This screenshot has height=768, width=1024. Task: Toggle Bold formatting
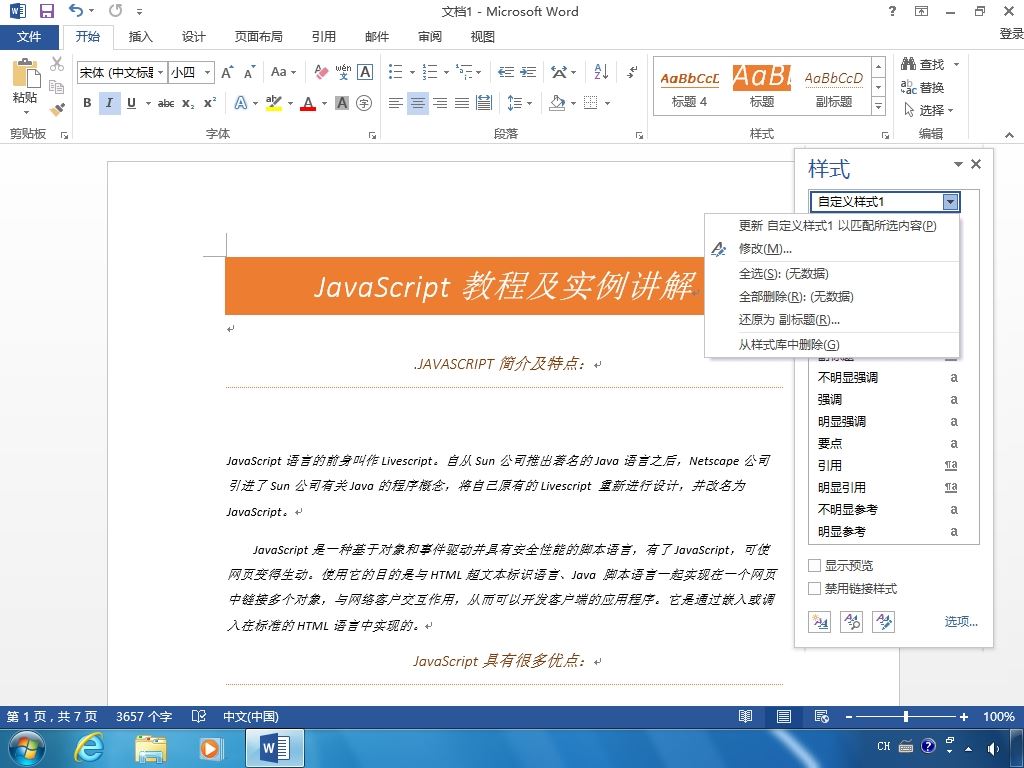point(87,103)
